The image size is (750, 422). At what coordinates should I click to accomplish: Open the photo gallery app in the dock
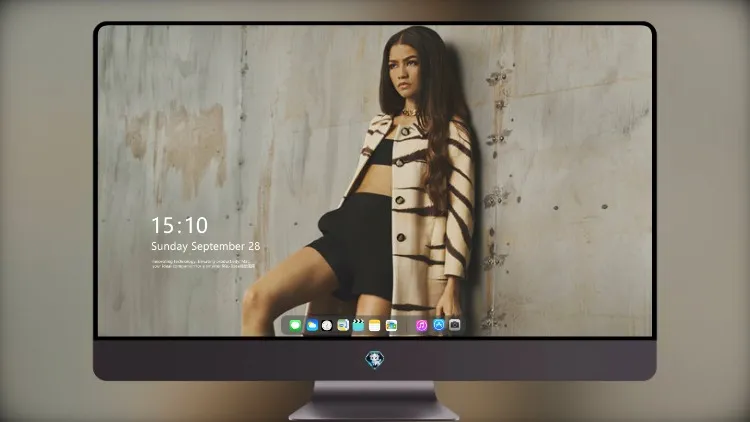(x=391, y=325)
